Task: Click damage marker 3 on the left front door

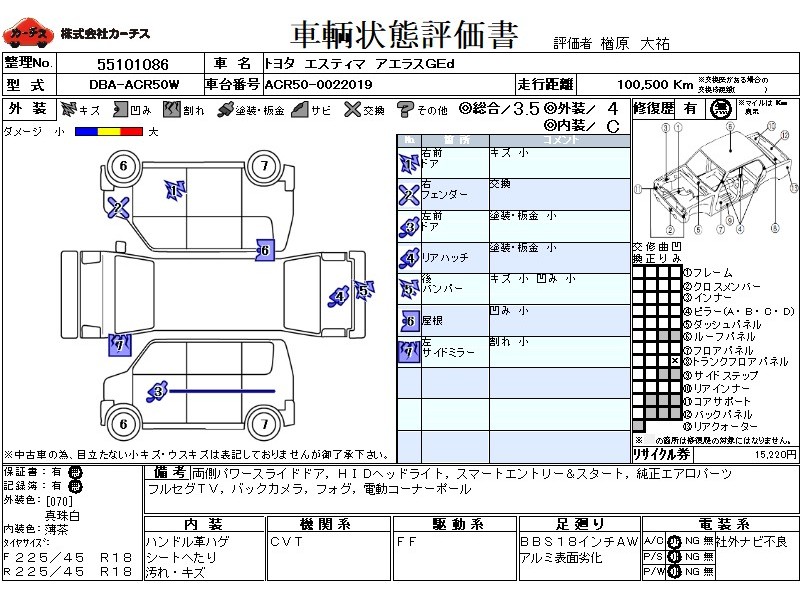Action: (157, 392)
